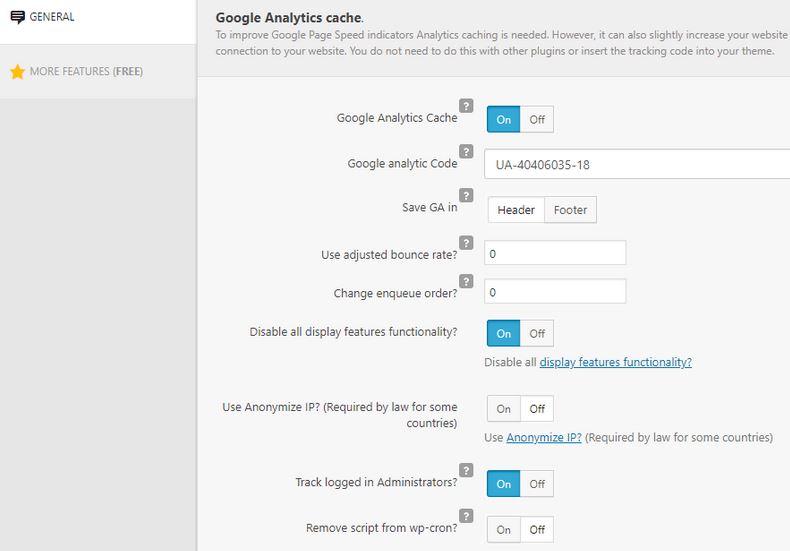Screen dimensions: 790x551
Task: Set Disable display features functionality to On
Action: (x=503, y=333)
